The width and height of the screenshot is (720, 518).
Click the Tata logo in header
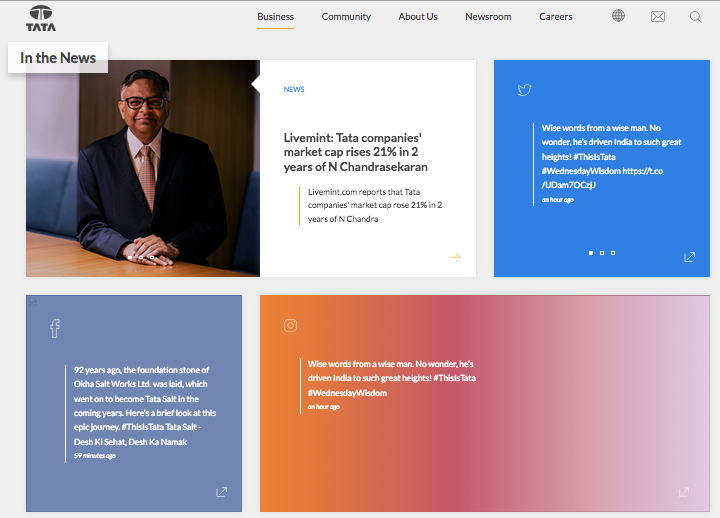[x=41, y=18]
